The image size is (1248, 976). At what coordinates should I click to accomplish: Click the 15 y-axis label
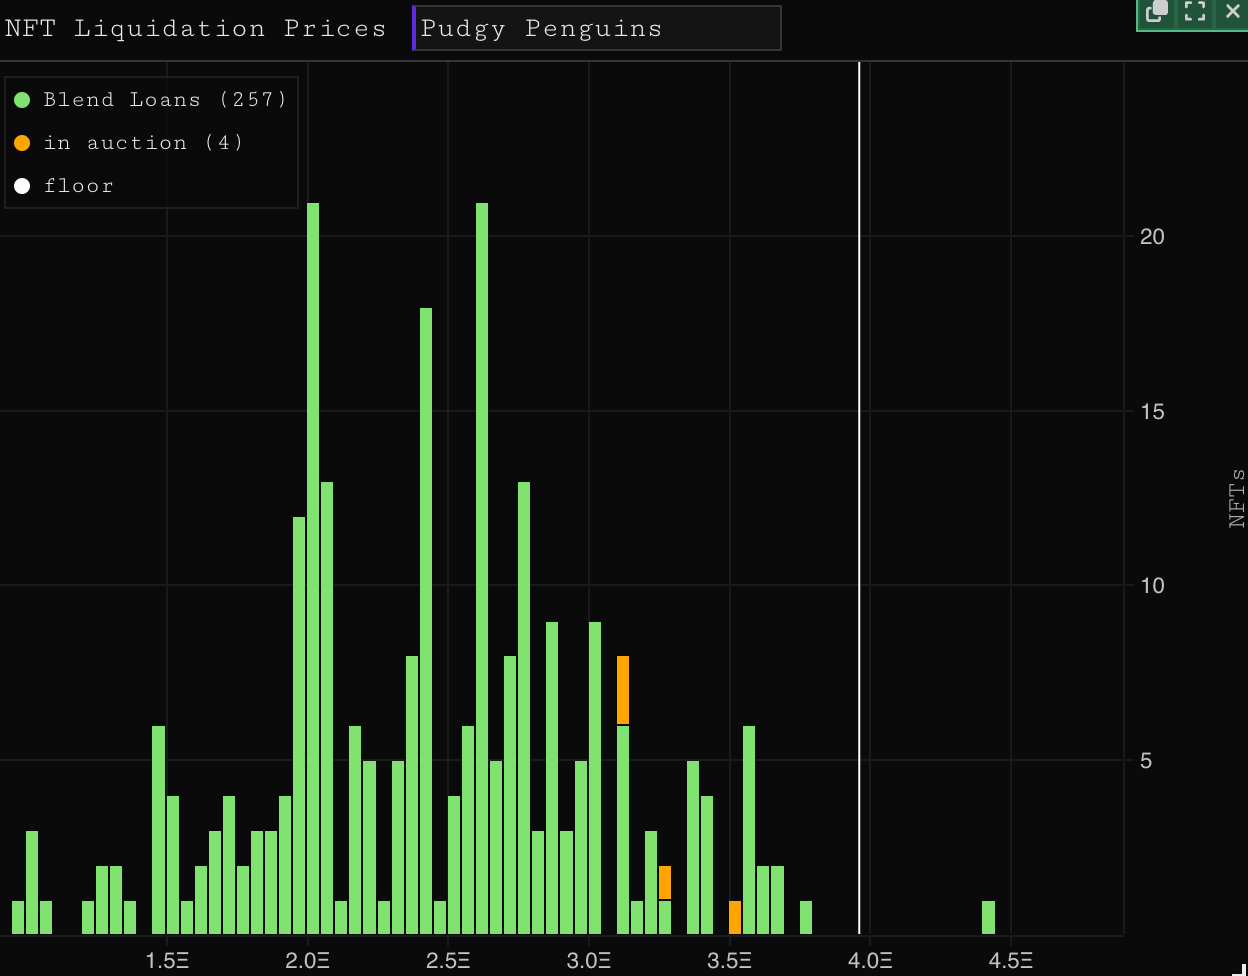(1153, 412)
